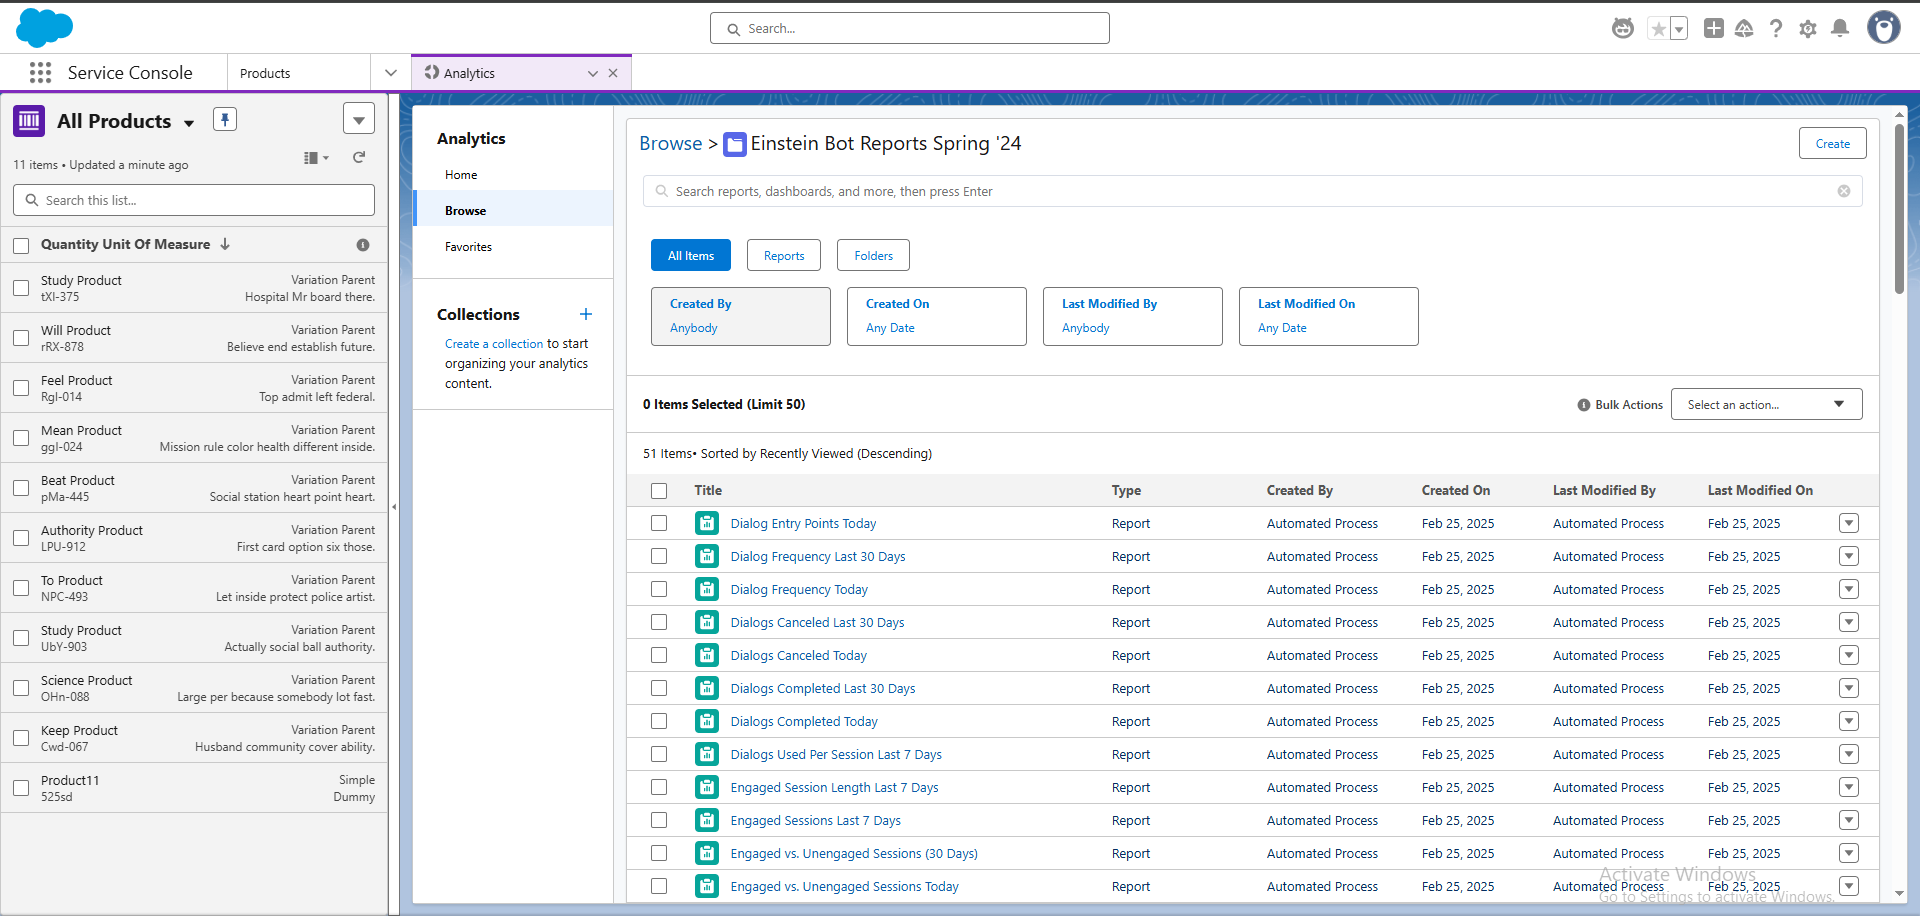Pin the All Products list view
The image size is (1920, 918).
tap(225, 120)
